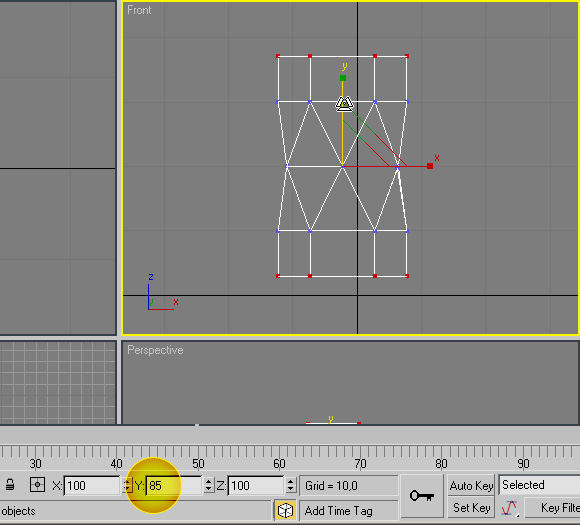Toggle the Selection Lock padlock icon

click(x=10, y=485)
